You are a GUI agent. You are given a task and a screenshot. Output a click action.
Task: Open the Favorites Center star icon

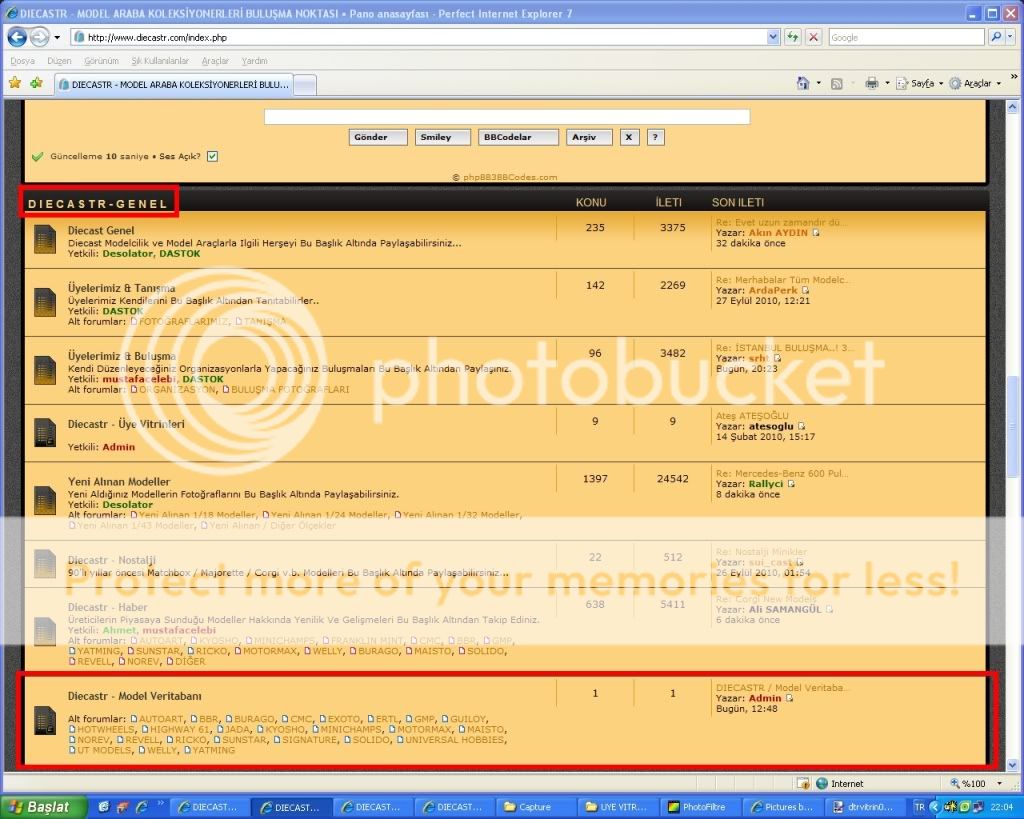[x=15, y=83]
